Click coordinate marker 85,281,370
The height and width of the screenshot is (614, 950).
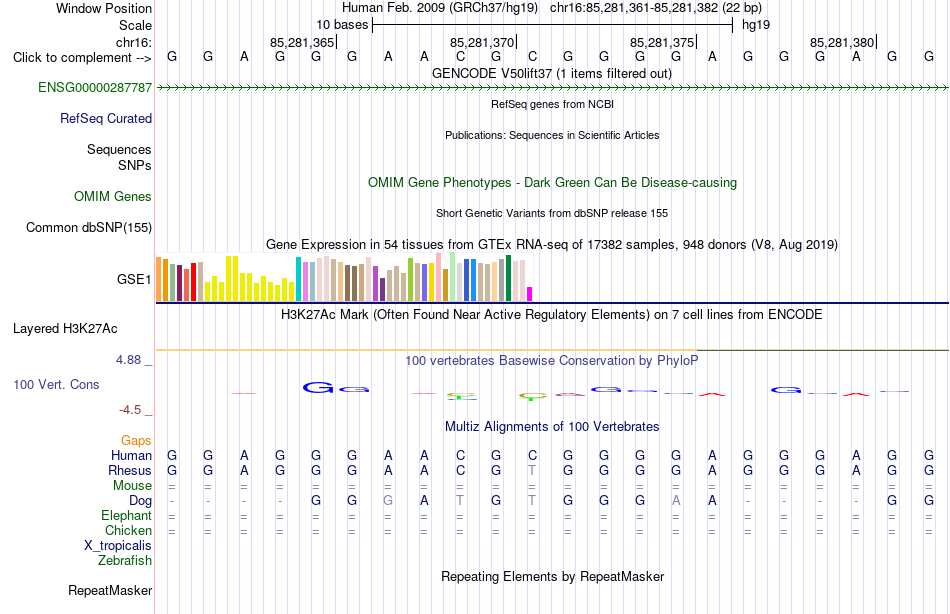pos(482,42)
